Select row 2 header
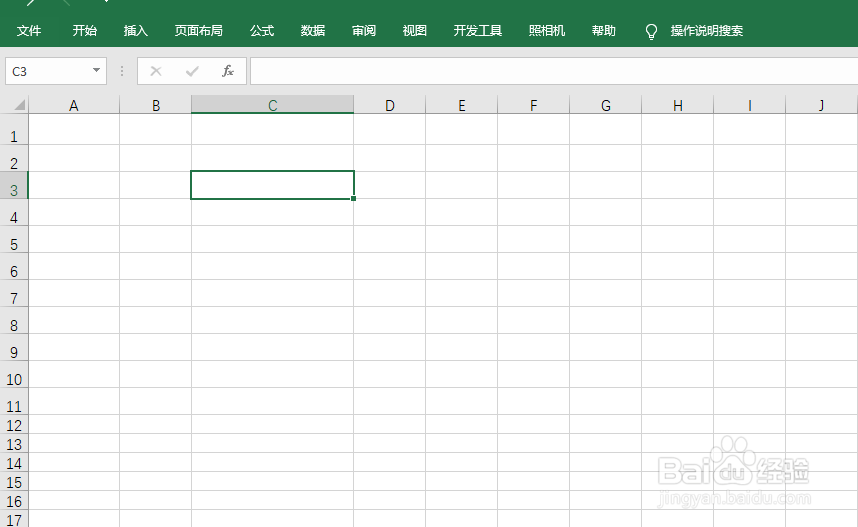The width and height of the screenshot is (858, 527). point(14,159)
